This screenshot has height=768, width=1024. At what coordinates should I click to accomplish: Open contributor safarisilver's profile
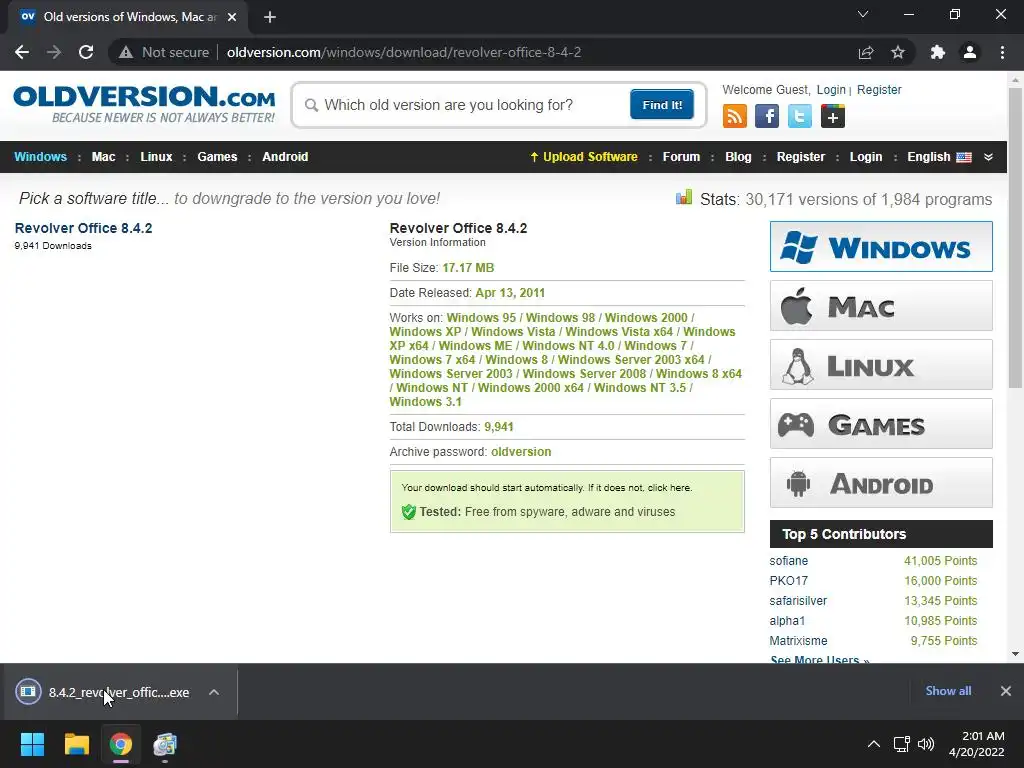click(x=798, y=601)
